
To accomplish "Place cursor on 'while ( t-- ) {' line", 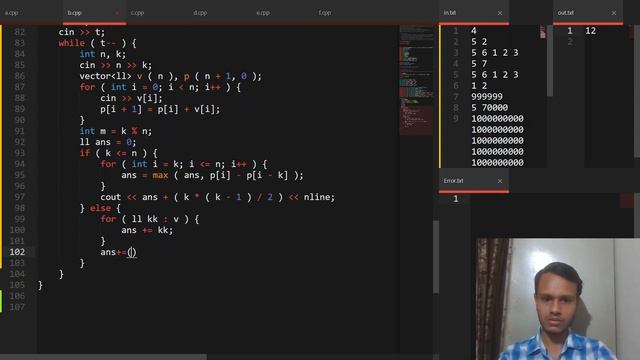I will point(97,43).
